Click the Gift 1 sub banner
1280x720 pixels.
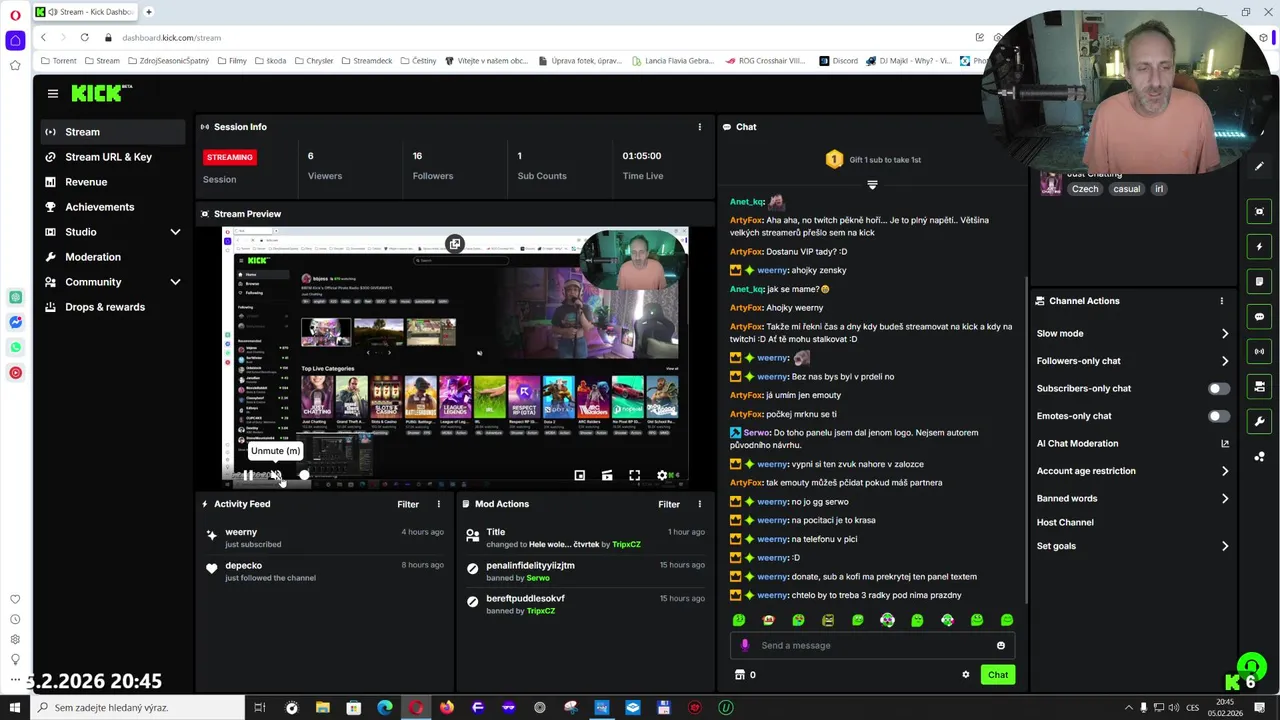click(x=872, y=160)
